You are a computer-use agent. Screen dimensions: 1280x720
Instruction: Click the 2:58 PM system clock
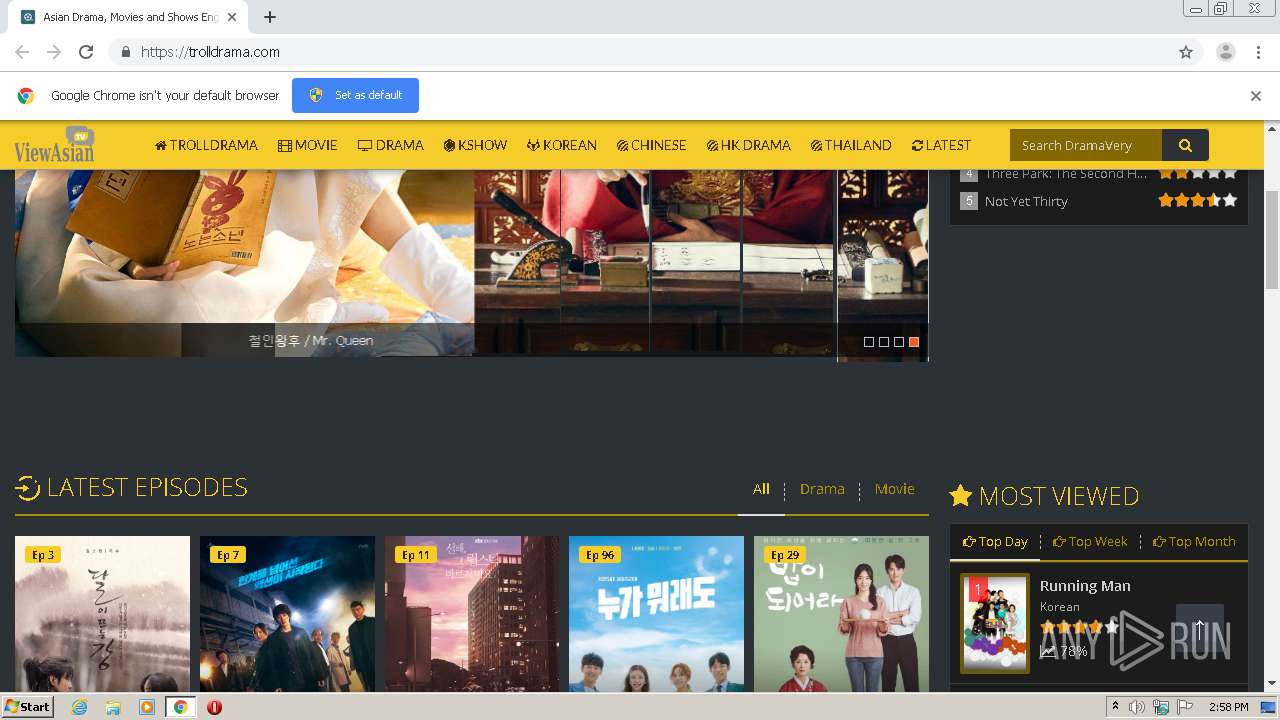tap(1229, 707)
